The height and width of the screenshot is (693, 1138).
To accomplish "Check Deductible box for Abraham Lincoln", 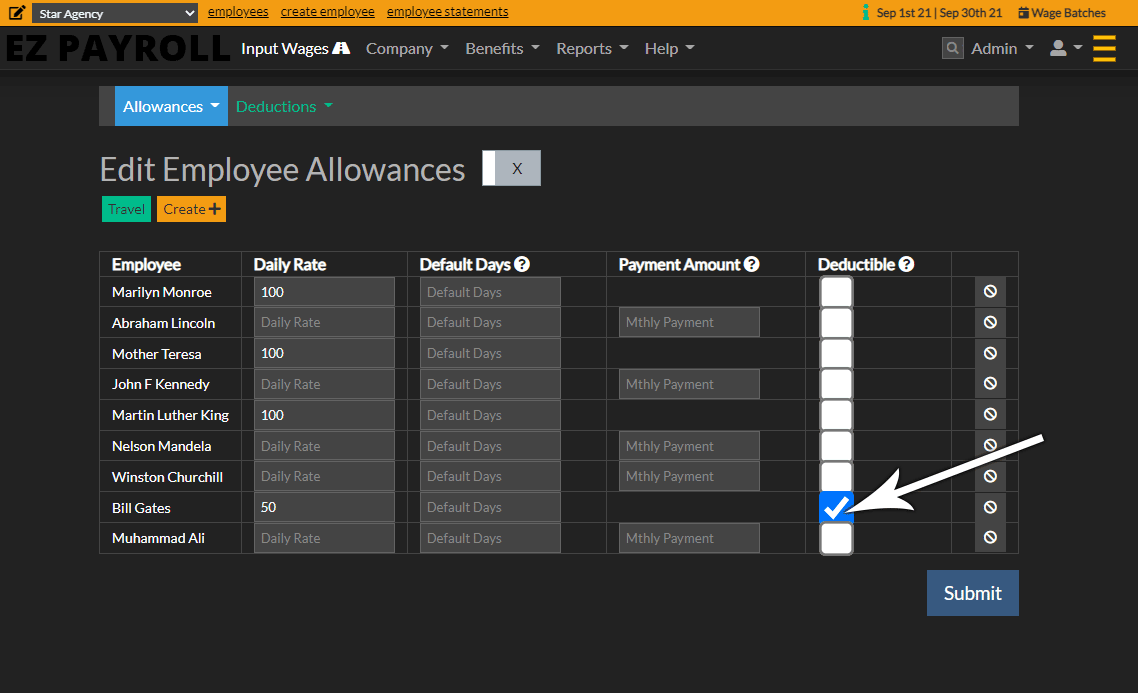I will point(836,323).
